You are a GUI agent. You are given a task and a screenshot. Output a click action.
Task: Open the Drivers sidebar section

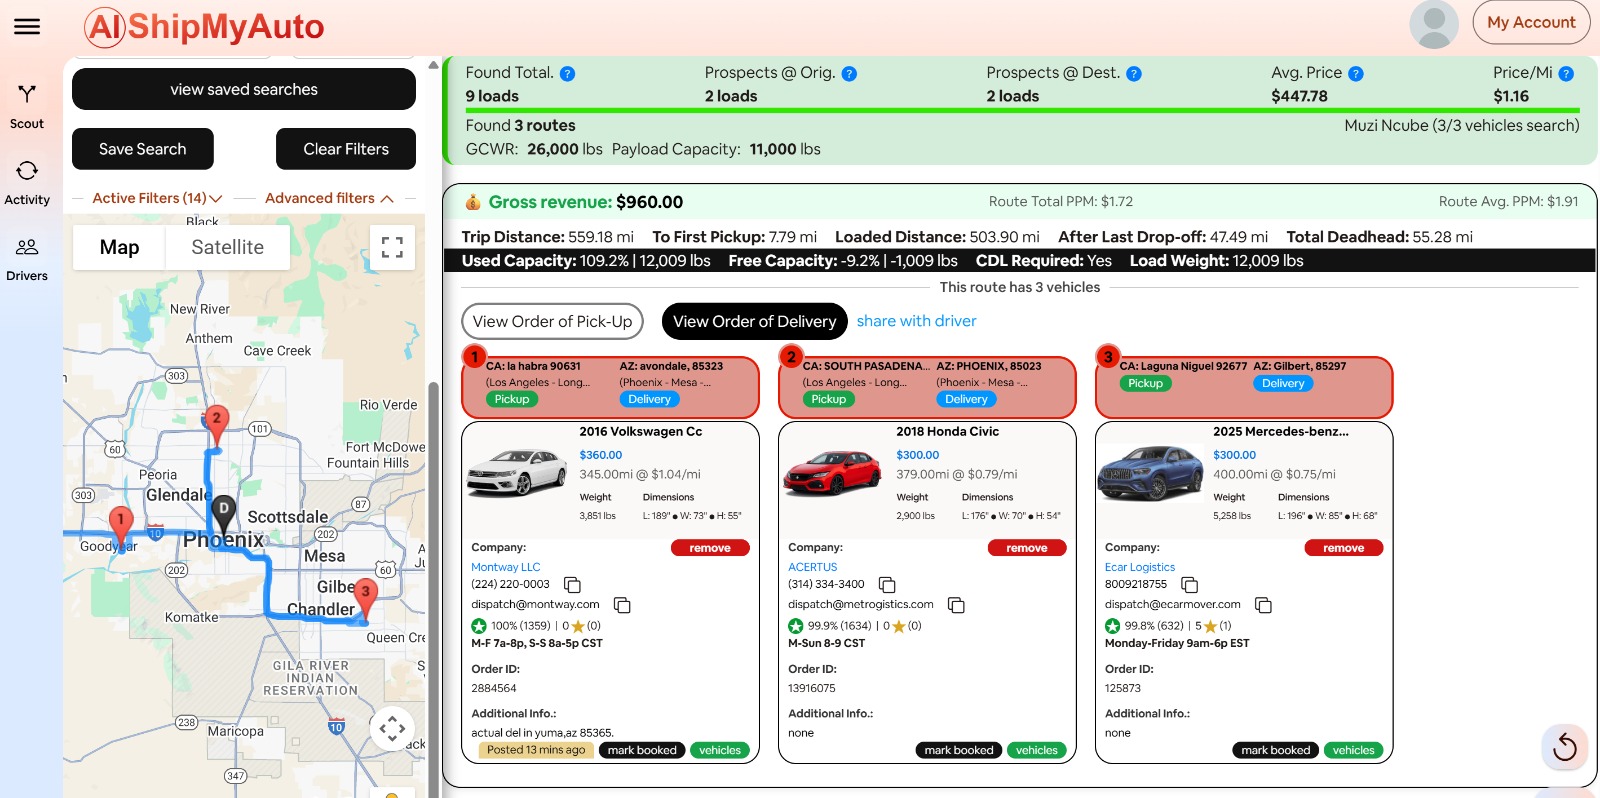click(x=27, y=258)
